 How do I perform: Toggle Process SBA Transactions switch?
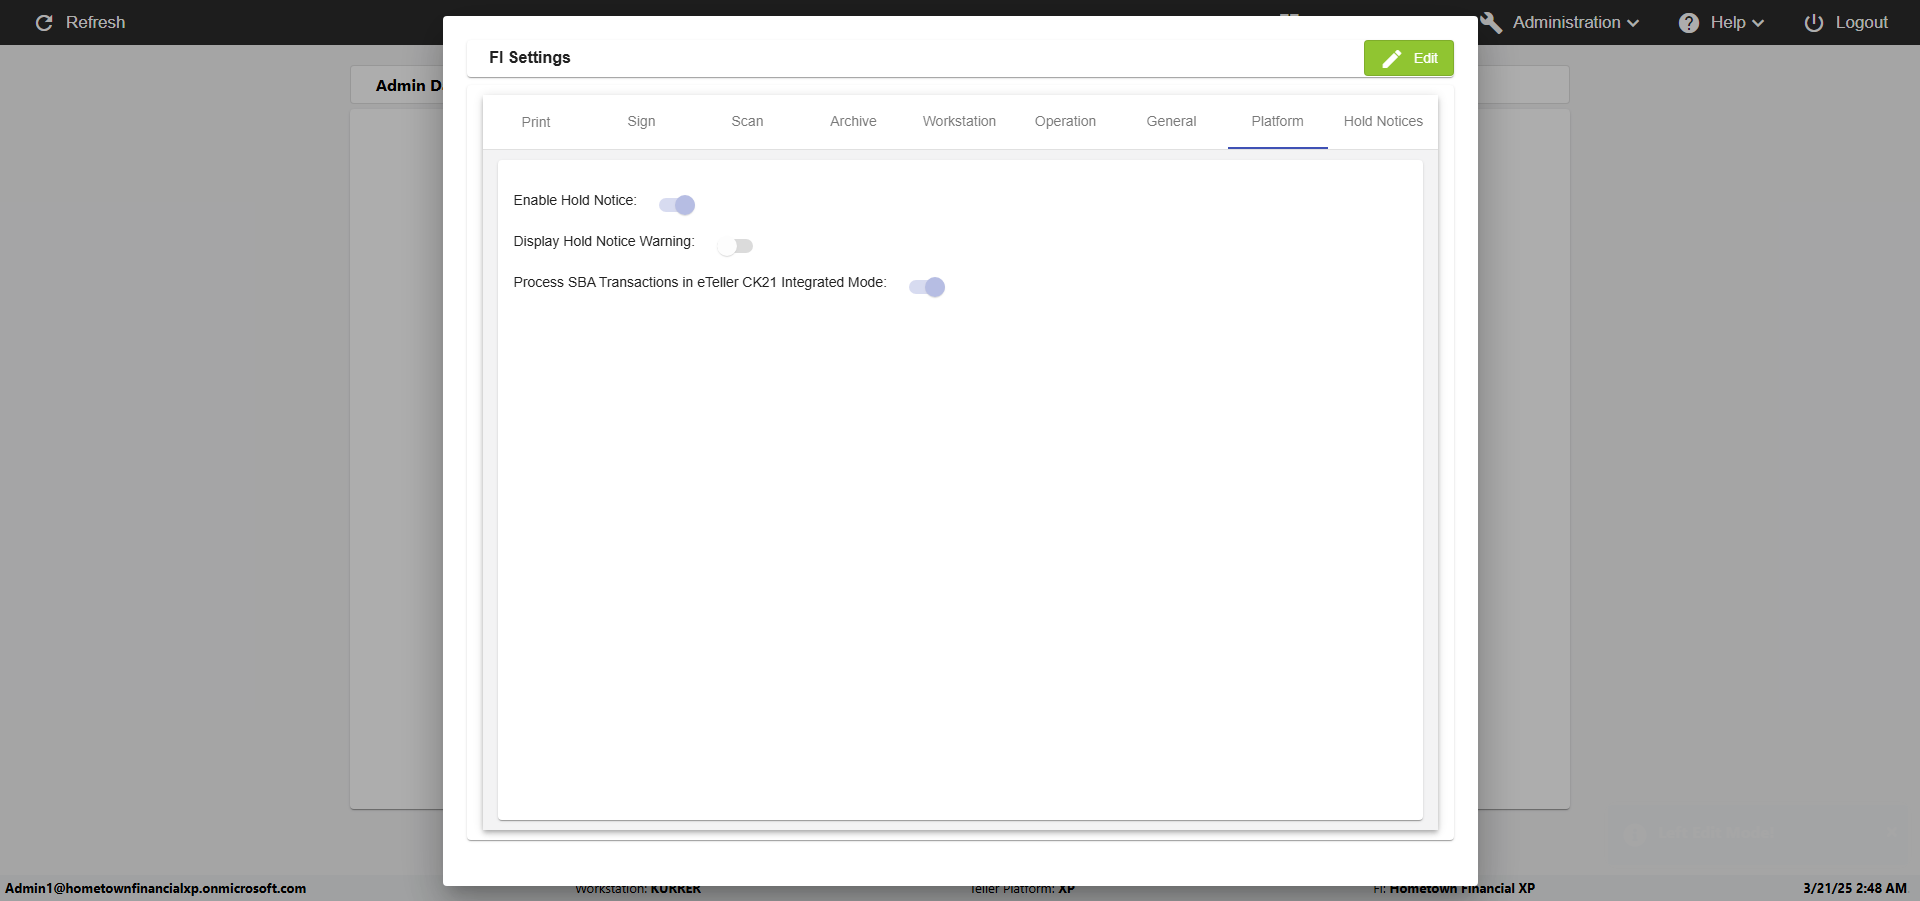[927, 287]
